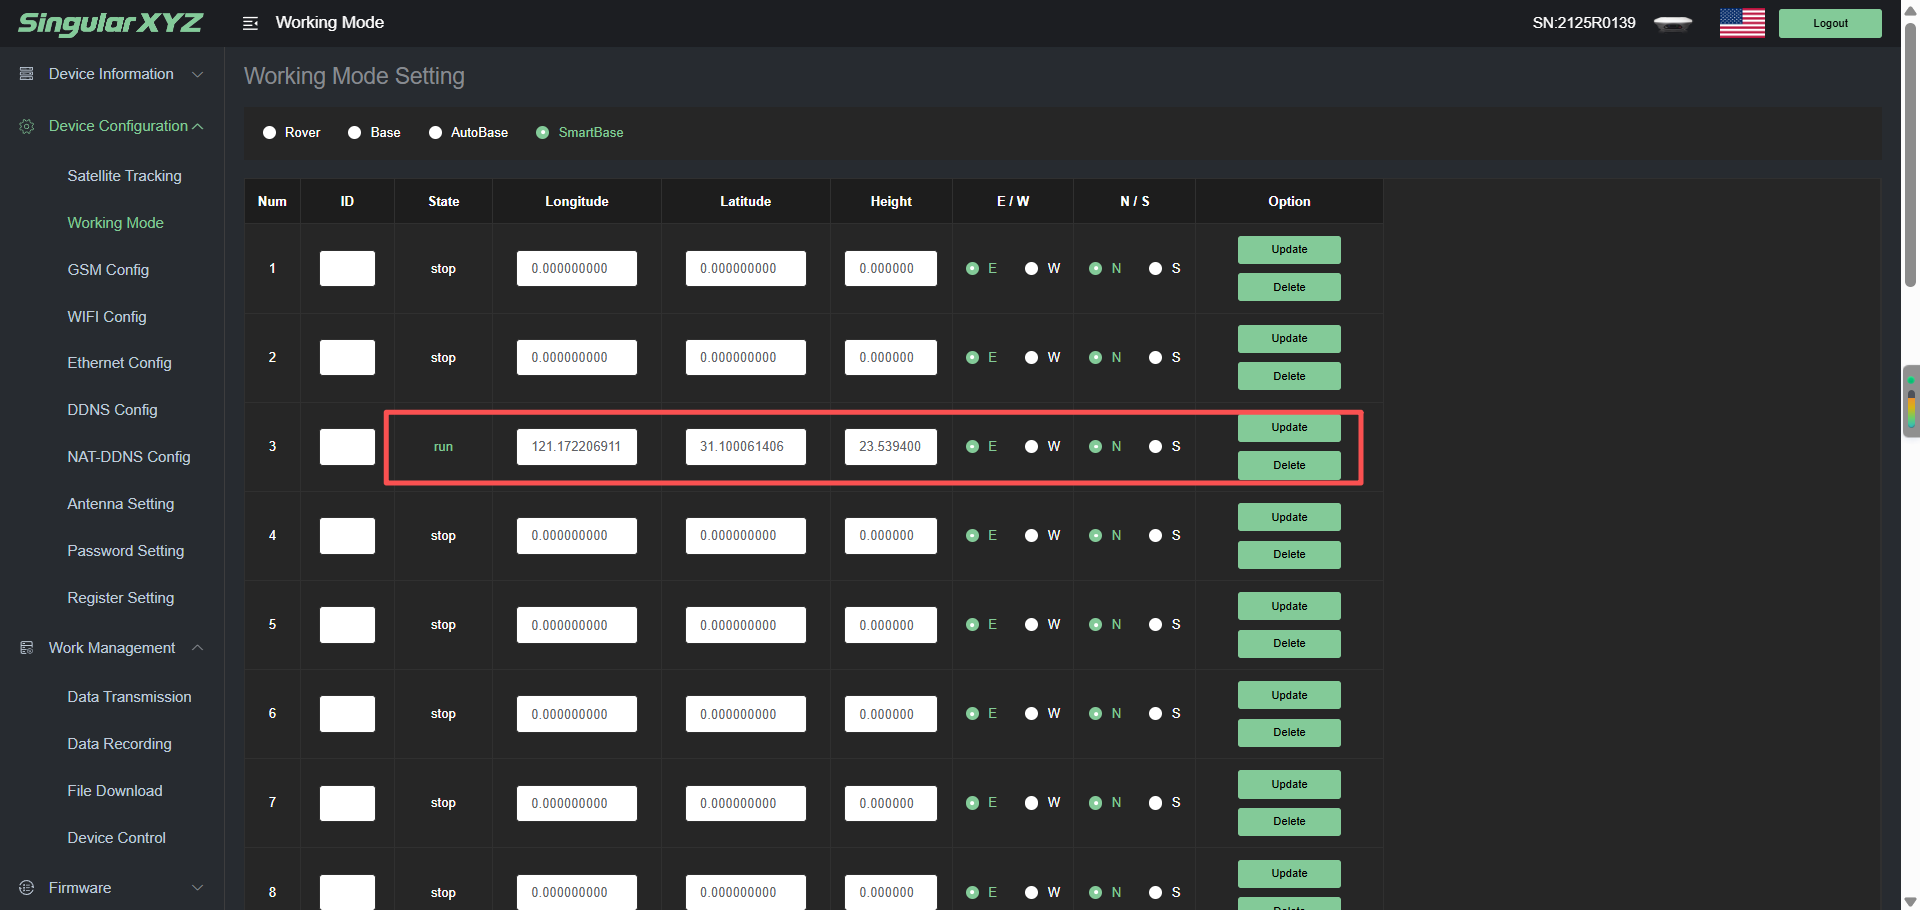The width and height of the screenshot is (1920, 910).
Task: Click Delete for row 2
Action: click(x=1289, y=377)
